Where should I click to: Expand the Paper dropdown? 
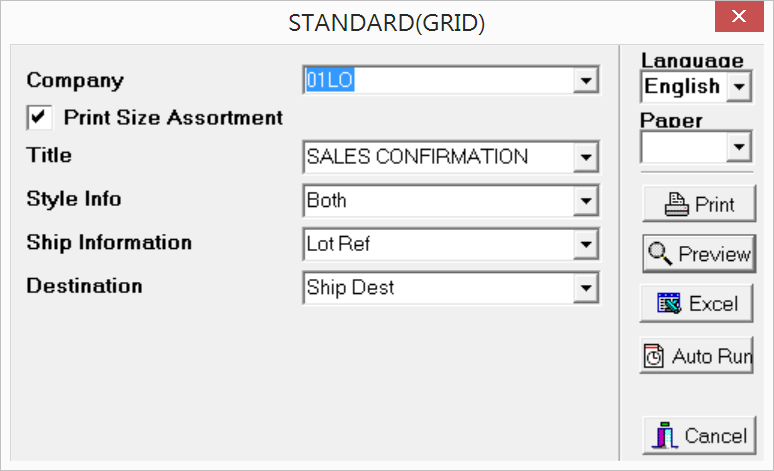tap(739, 147)
